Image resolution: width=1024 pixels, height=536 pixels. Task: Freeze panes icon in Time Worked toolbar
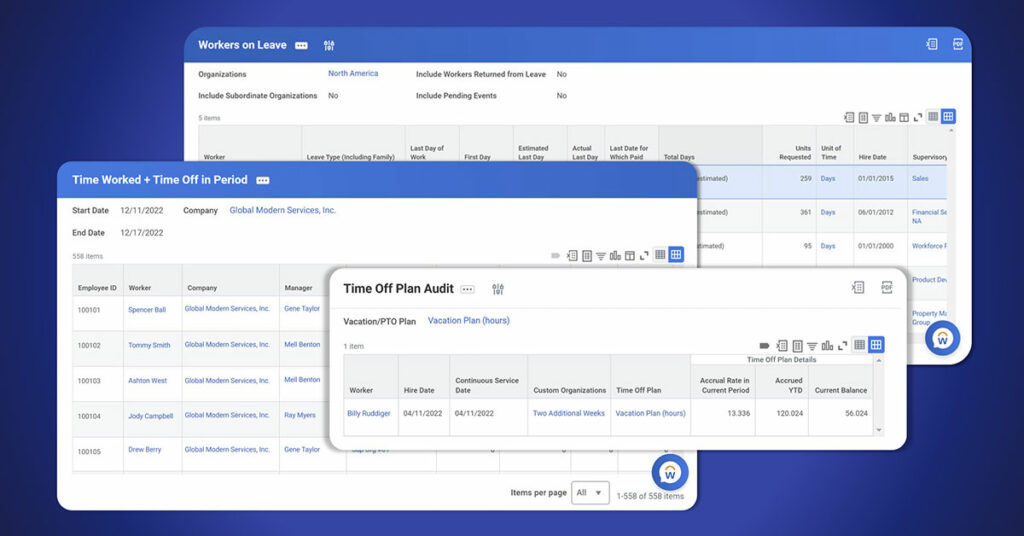point(630,256)
